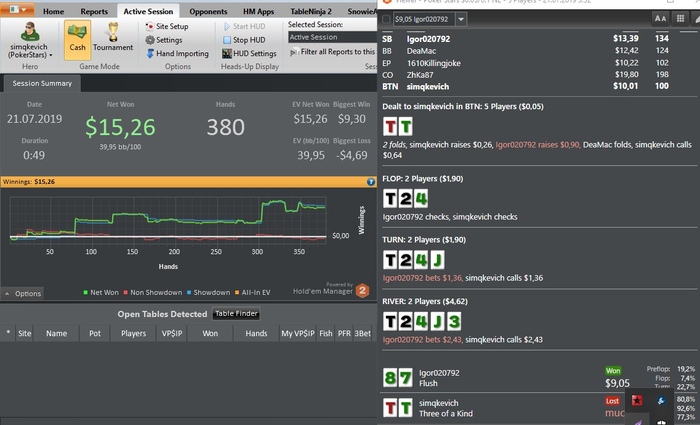
Task: Open the application menu button
Action: pyautogui.click(x=17, y=9)
